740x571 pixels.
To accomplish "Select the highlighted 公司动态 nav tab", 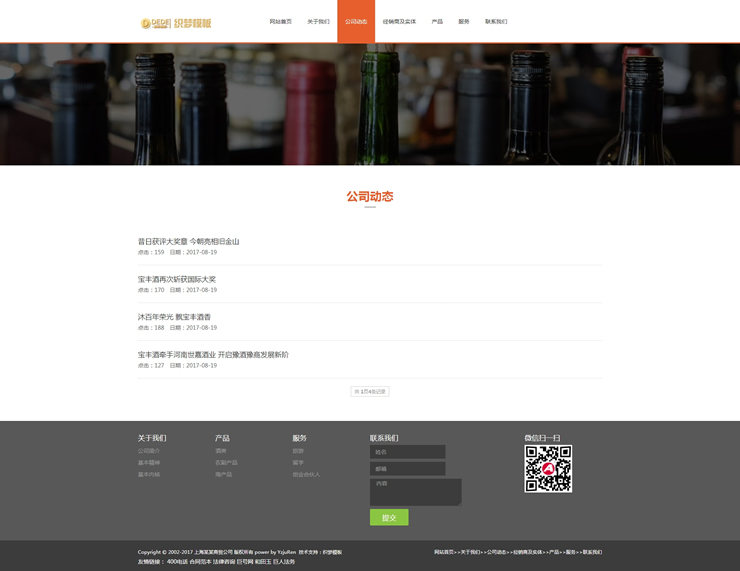I will pos(356,22).
